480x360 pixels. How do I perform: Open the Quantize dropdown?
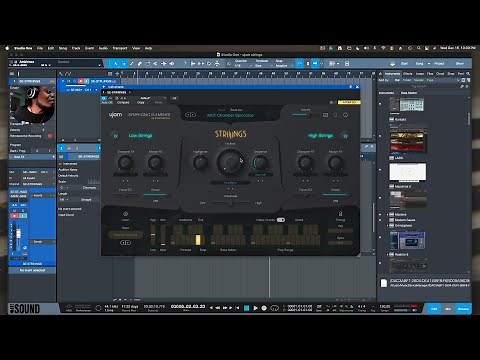pyautogui.click(x=243, y=63)
